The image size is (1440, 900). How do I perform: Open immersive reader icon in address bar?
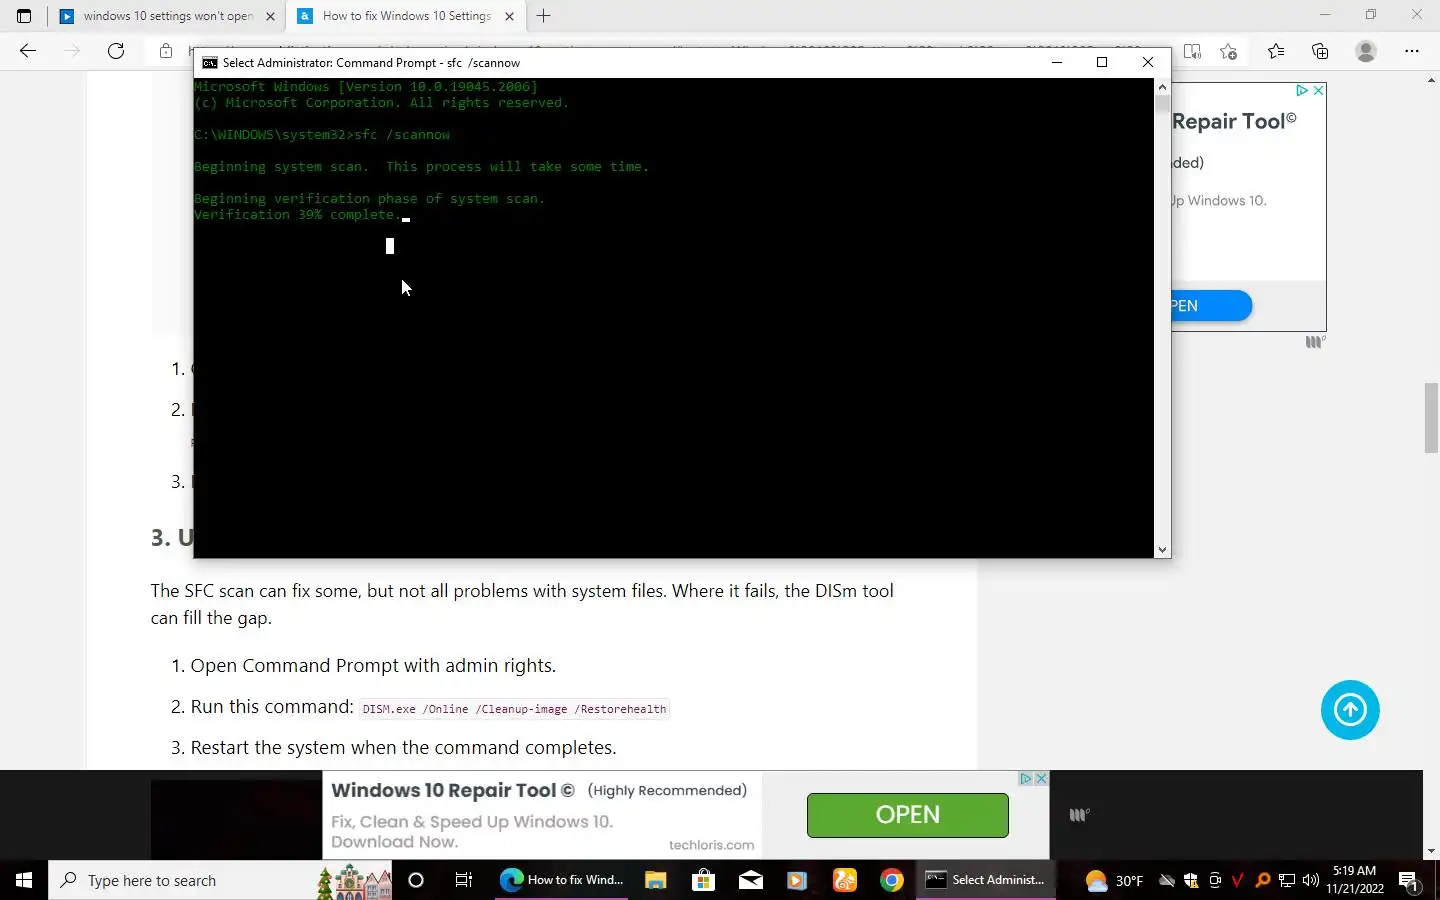pyautogui.click(x=1192, y=51)
